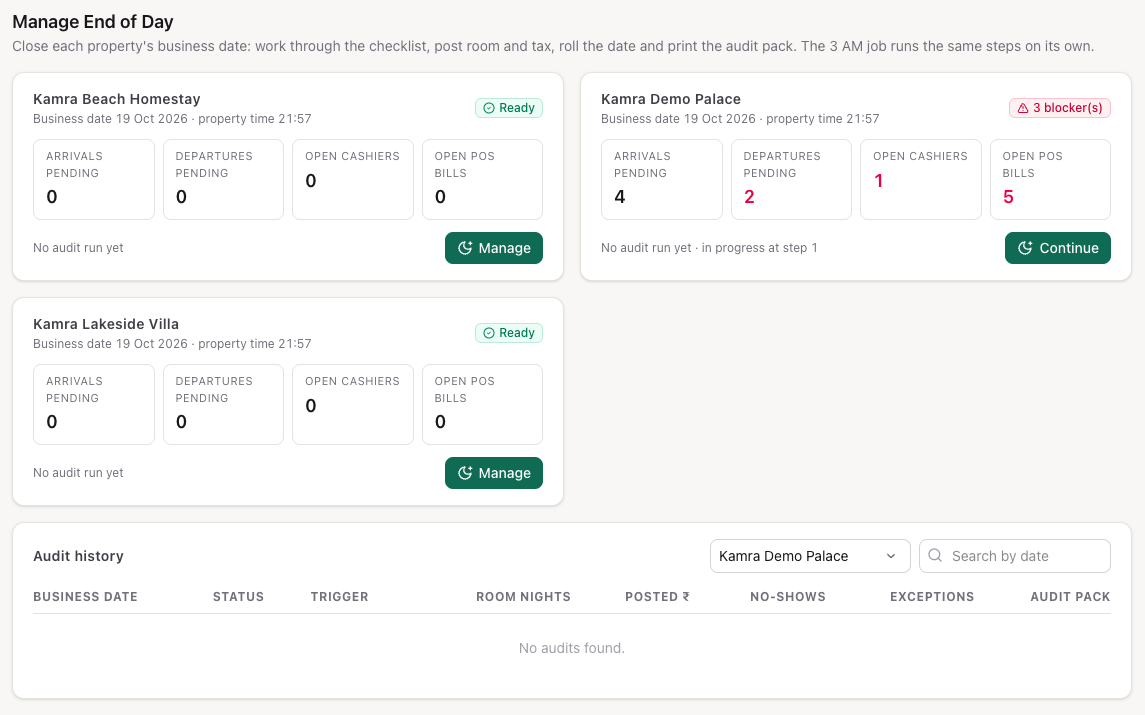The image size is (1145, 715).
Task: Open Manage for Kamra Beach Homestay
Action: pos(494,248)
